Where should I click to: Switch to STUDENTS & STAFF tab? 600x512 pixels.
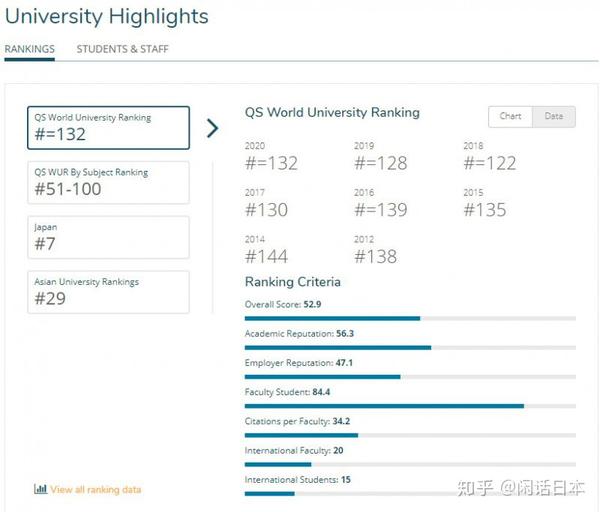[122, 49]
